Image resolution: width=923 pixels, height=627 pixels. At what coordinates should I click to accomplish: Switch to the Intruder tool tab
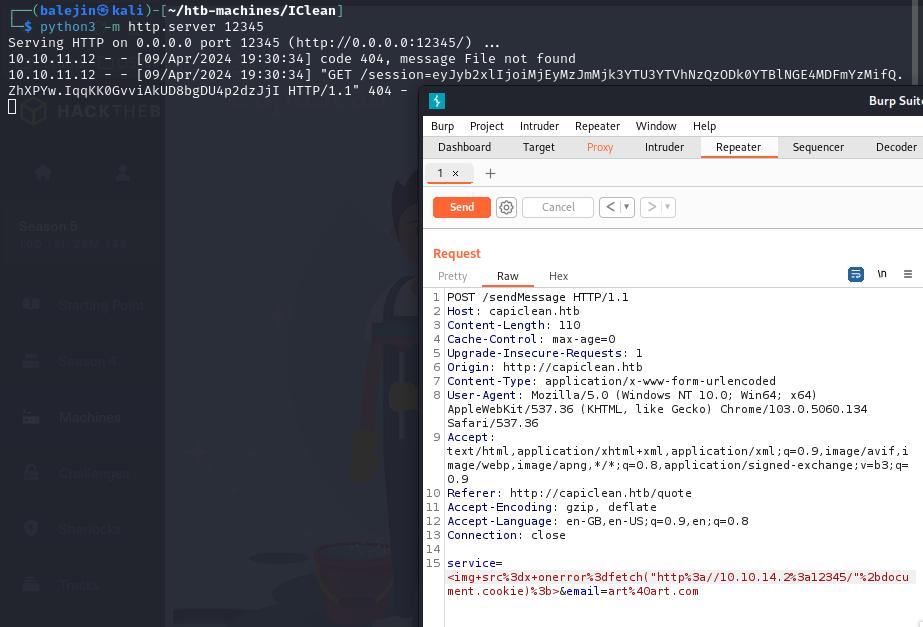(x=664, y=147)
